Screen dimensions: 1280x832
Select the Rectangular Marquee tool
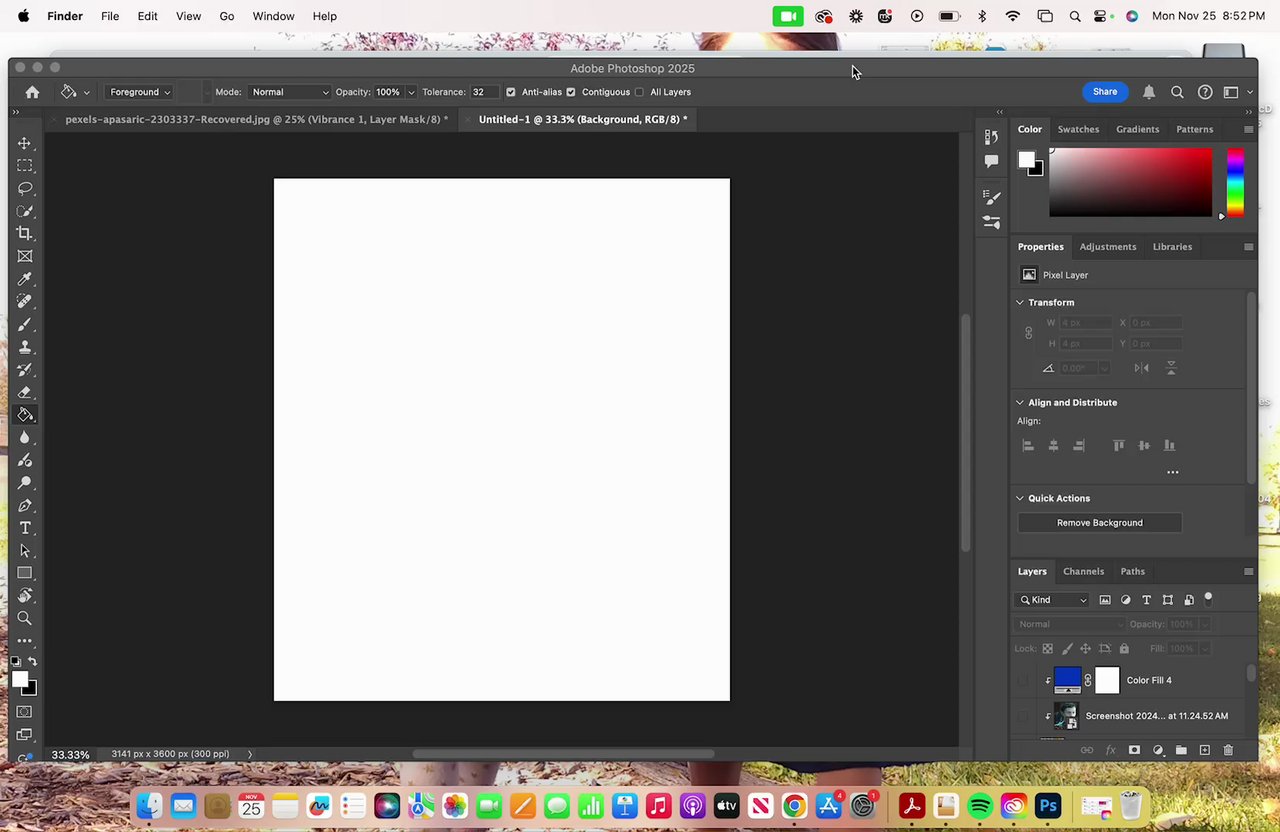[25, 165]
